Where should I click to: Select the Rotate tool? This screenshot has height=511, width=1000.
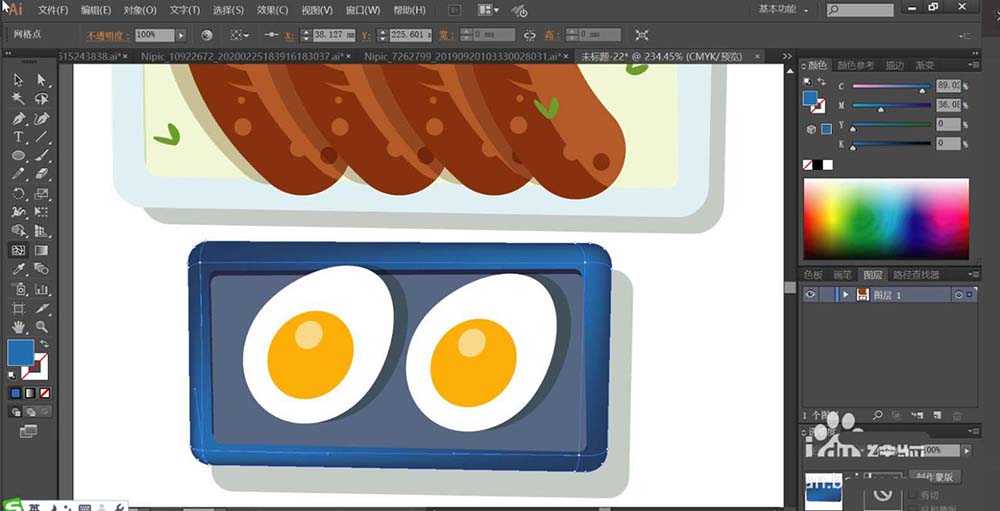(x=18, y=193)
